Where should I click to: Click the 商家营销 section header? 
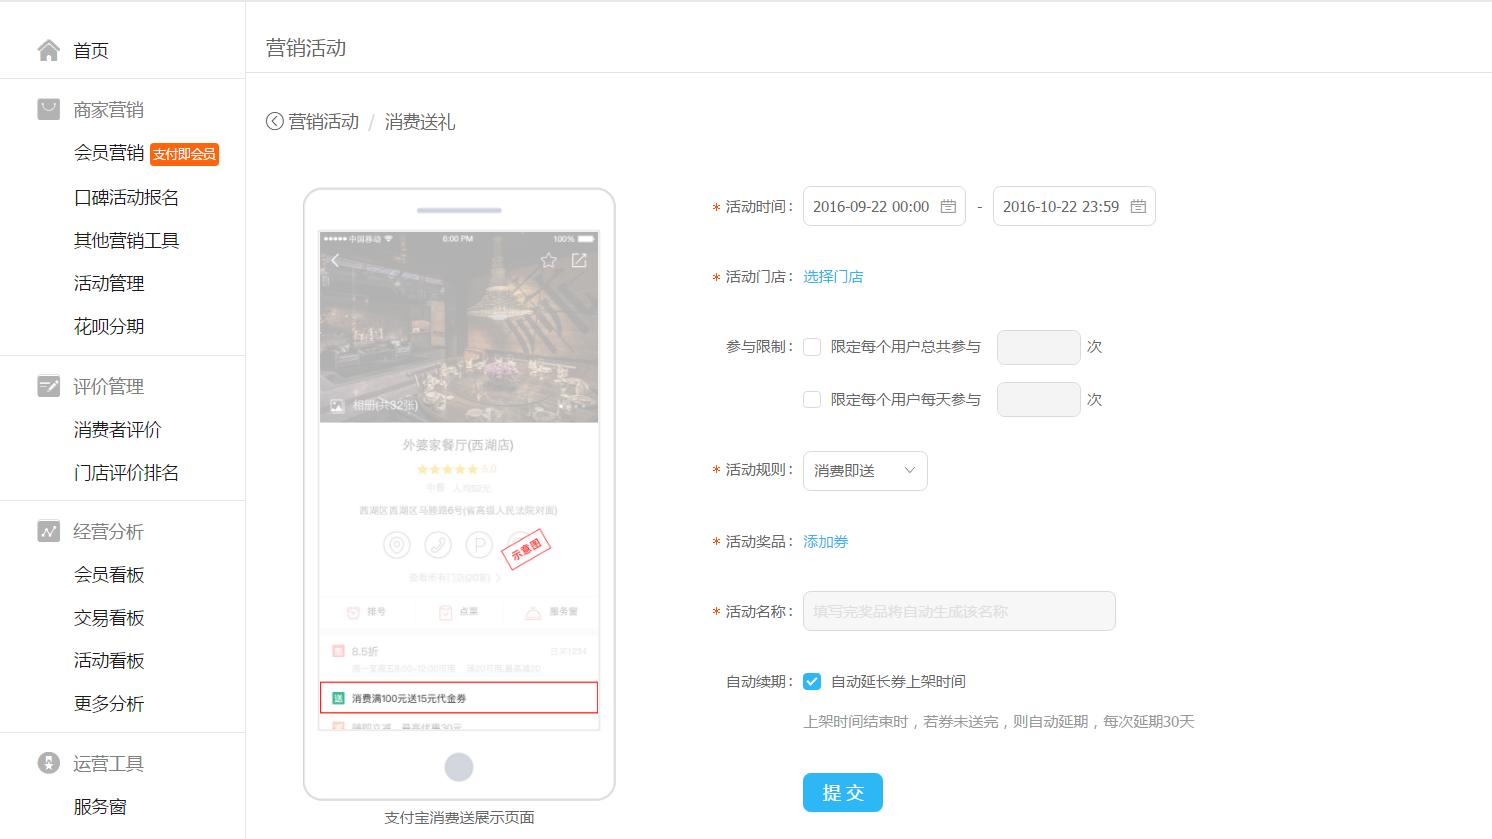(108, 110)
